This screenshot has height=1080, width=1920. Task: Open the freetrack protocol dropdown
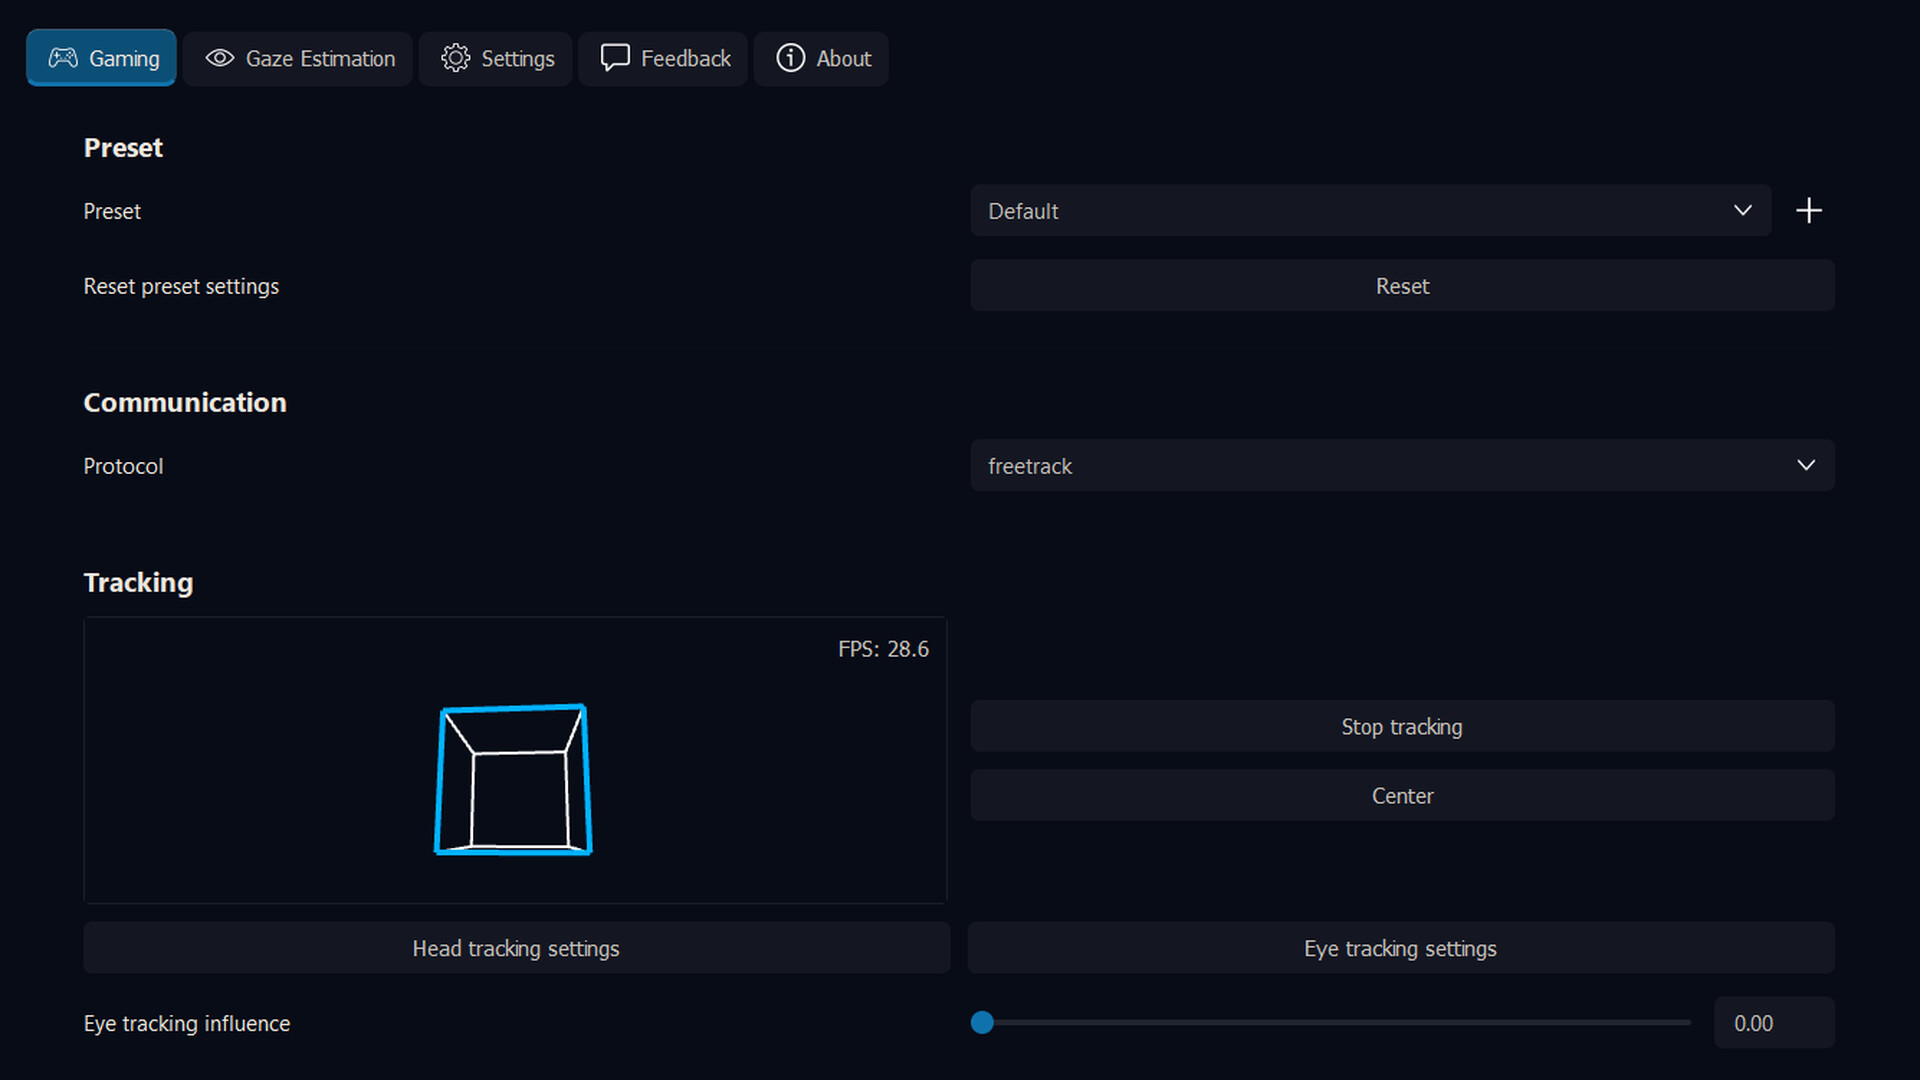1401,466
